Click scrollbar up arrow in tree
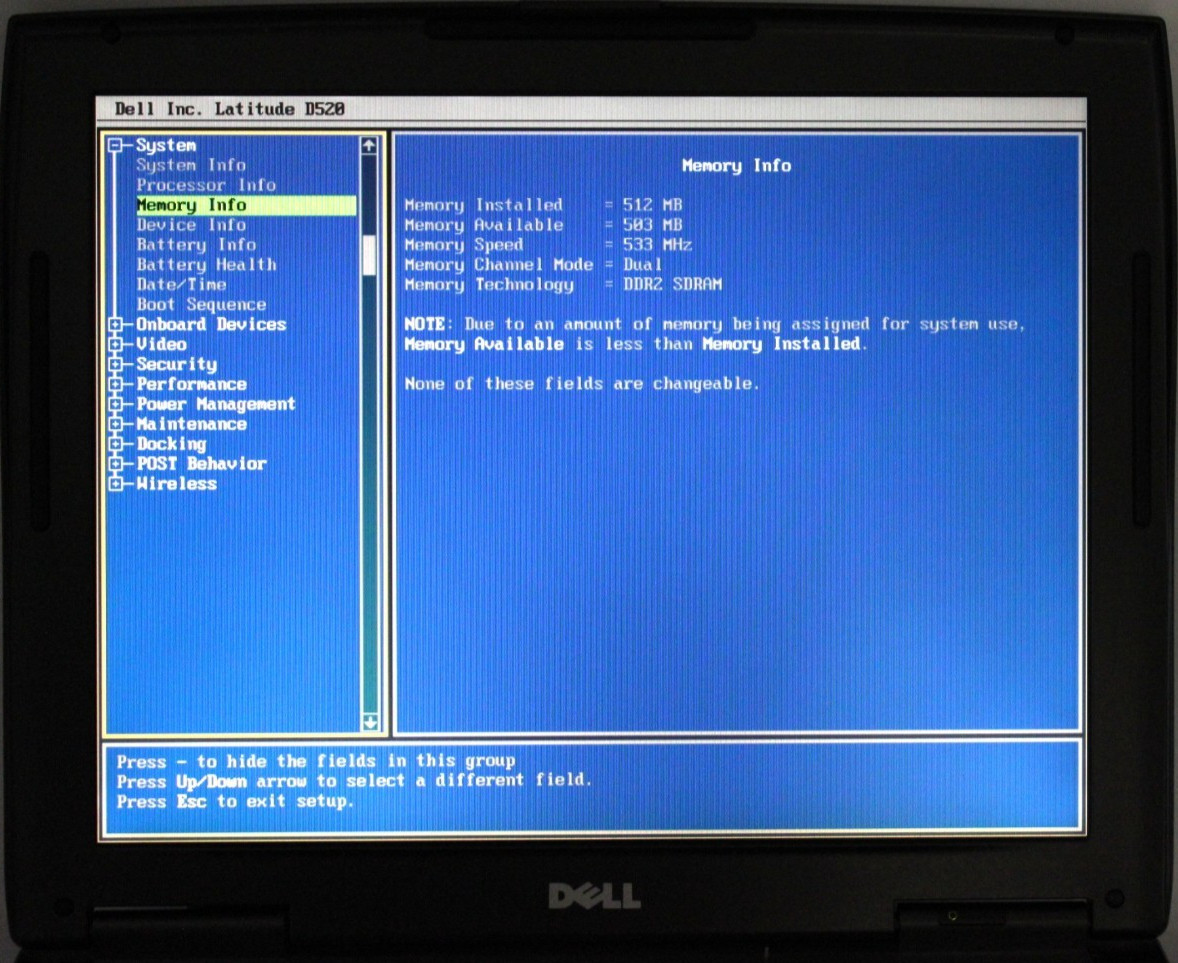 (369, 146)
